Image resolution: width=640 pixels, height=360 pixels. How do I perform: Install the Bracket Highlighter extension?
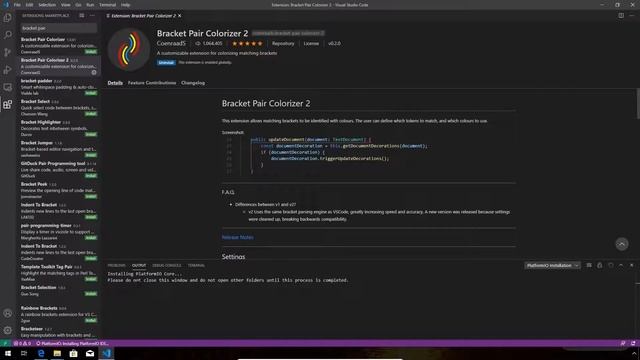click(x=91, y=134)
